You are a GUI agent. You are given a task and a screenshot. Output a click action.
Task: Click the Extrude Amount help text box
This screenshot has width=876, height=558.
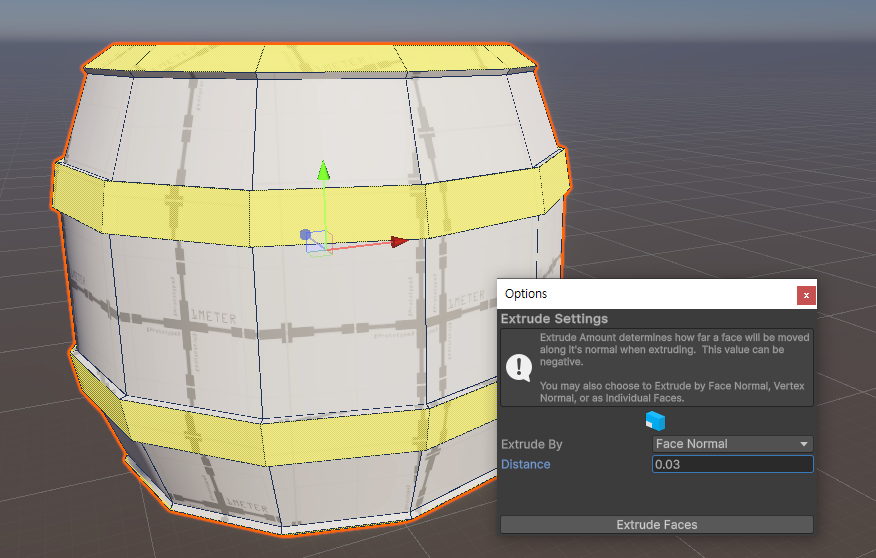(x=670, y=367)
